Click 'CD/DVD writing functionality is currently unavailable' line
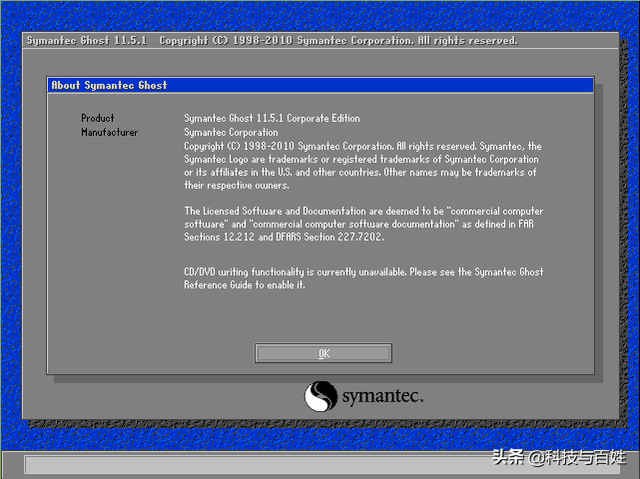The image size is (640, 479). tap(364, 272)
